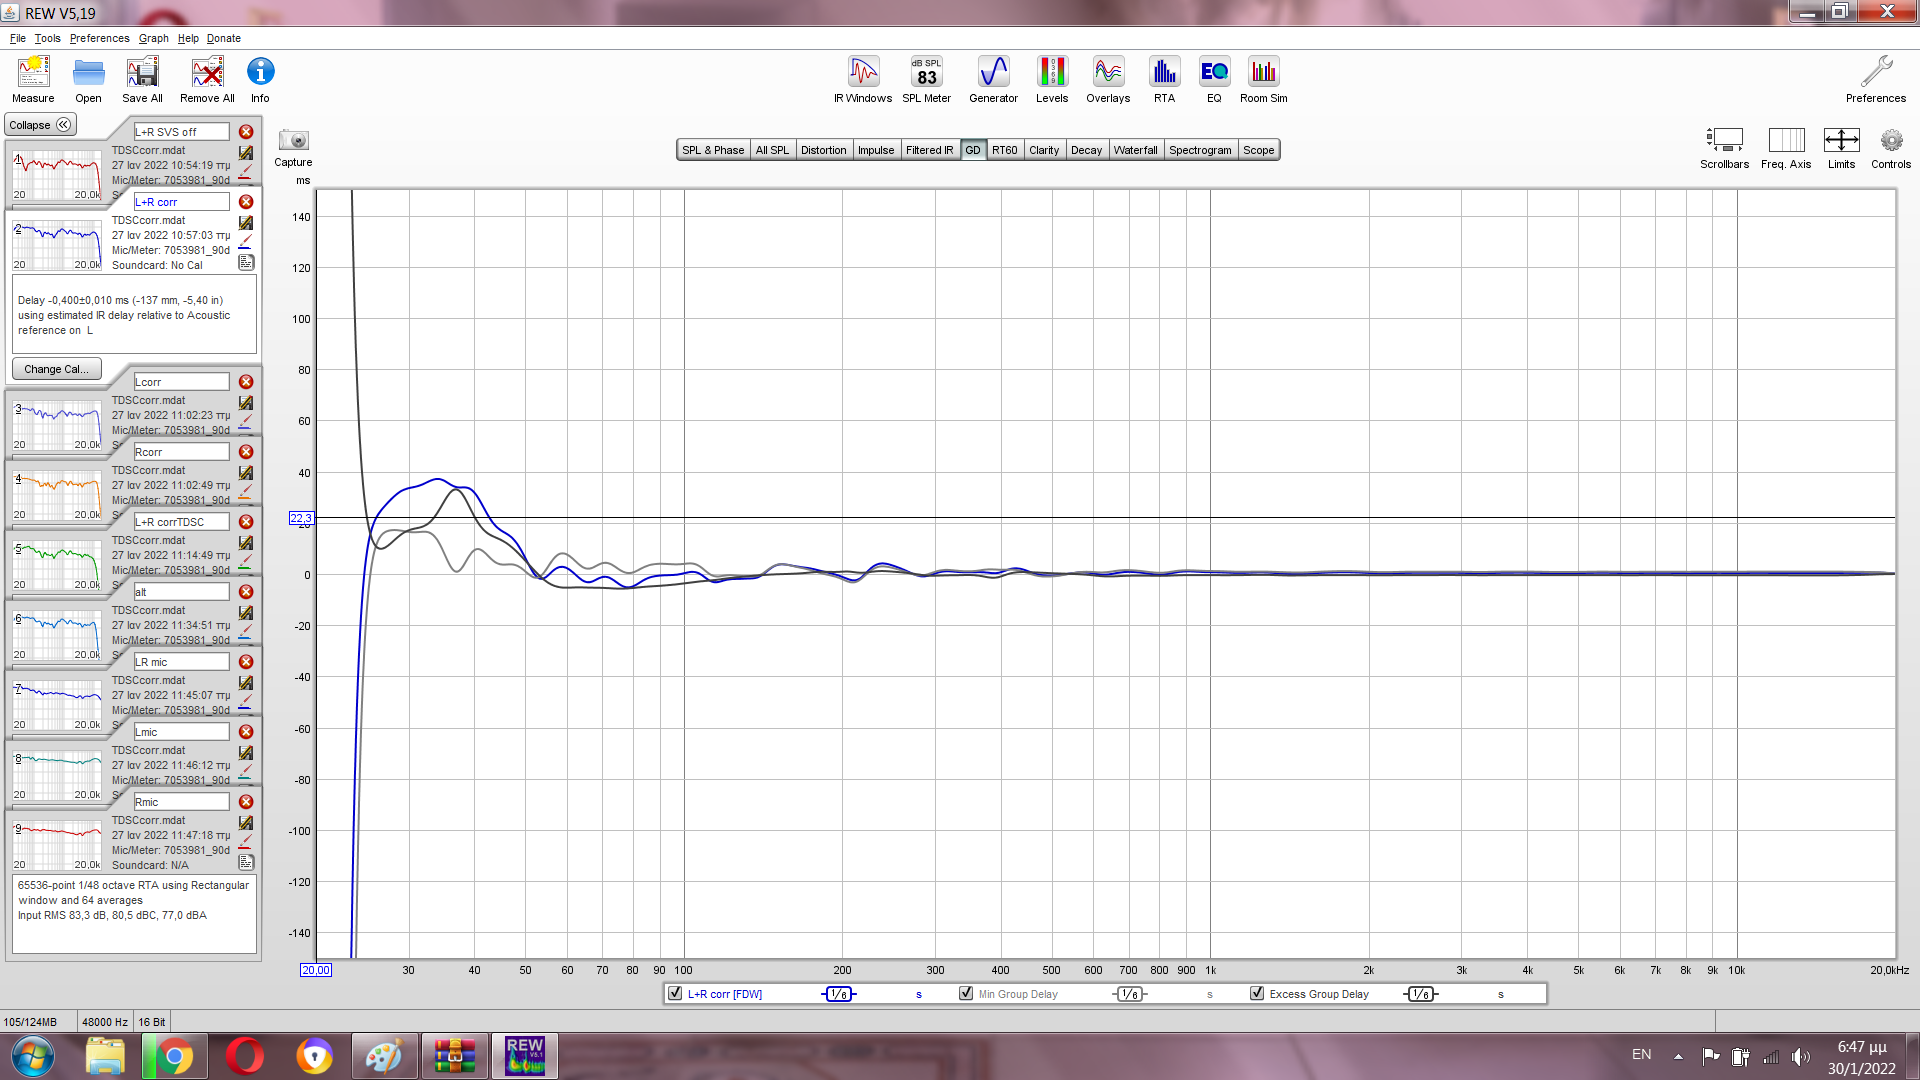1920x1080 pixels.
Task: Switch to the Waterfall tab
Action: (1135, 150)
